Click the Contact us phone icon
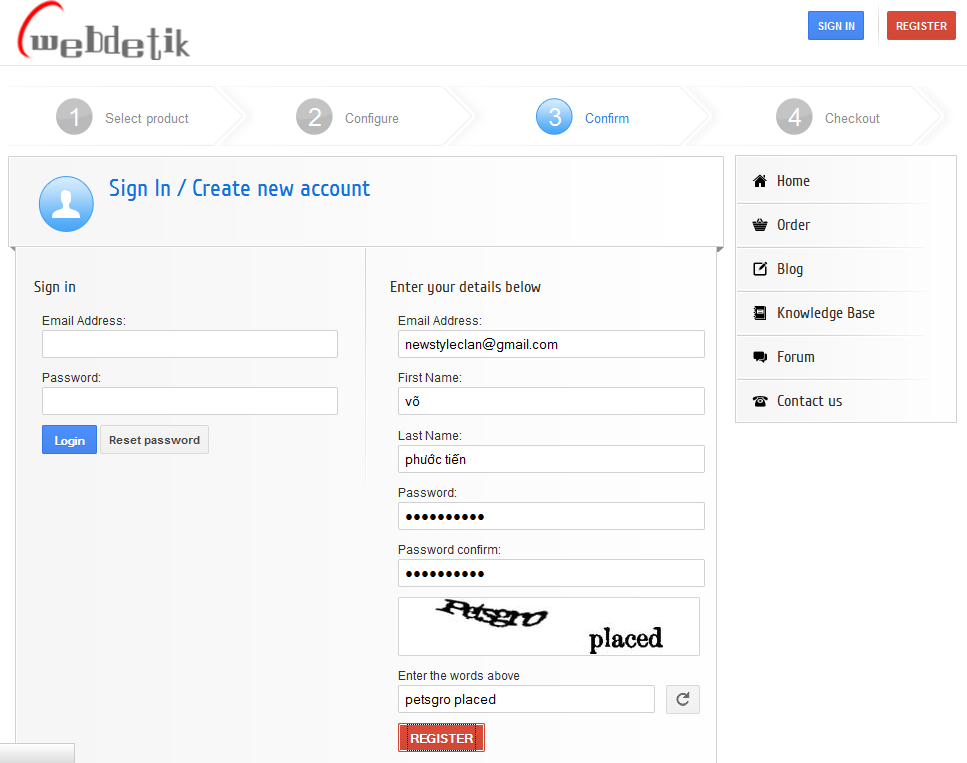 (x=759, y=401)
